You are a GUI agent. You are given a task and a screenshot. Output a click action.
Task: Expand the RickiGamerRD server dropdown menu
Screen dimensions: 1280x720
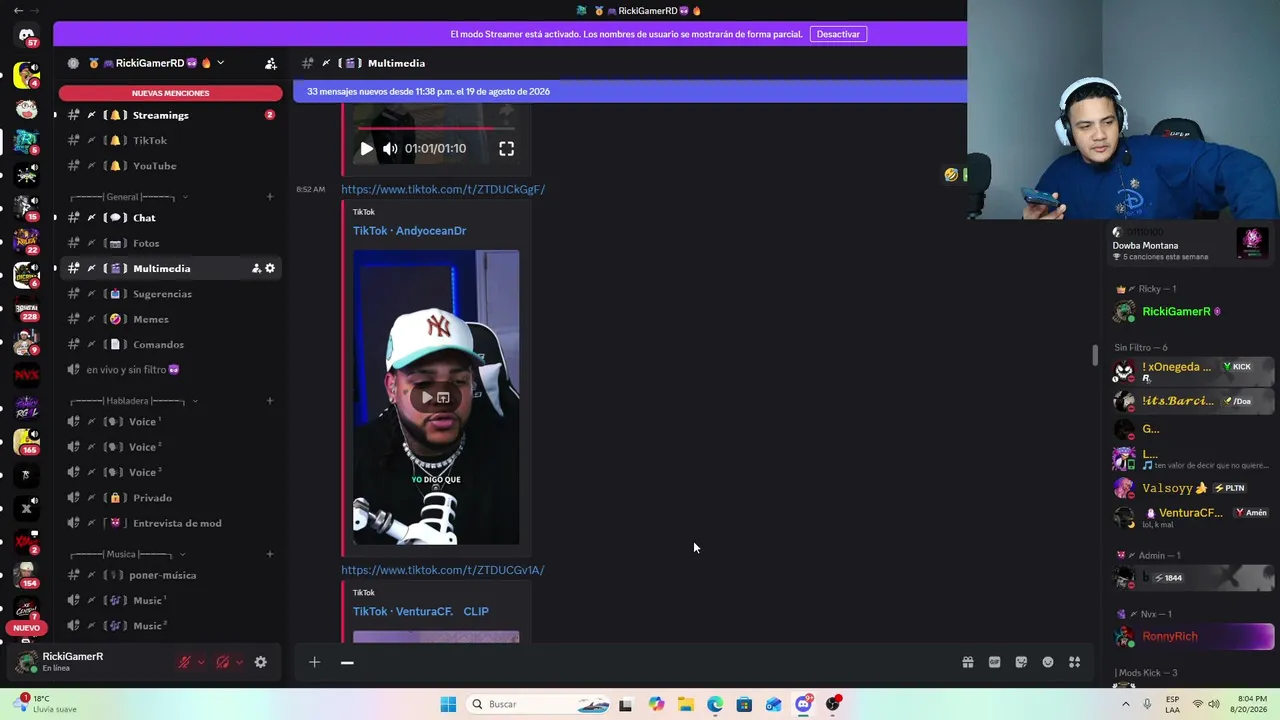pyautogui.click(x=220, y=63)
